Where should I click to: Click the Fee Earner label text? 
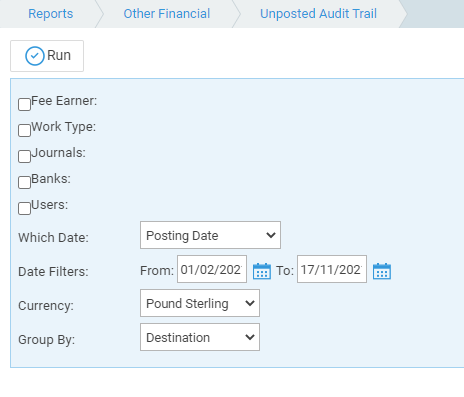(64, 101)
